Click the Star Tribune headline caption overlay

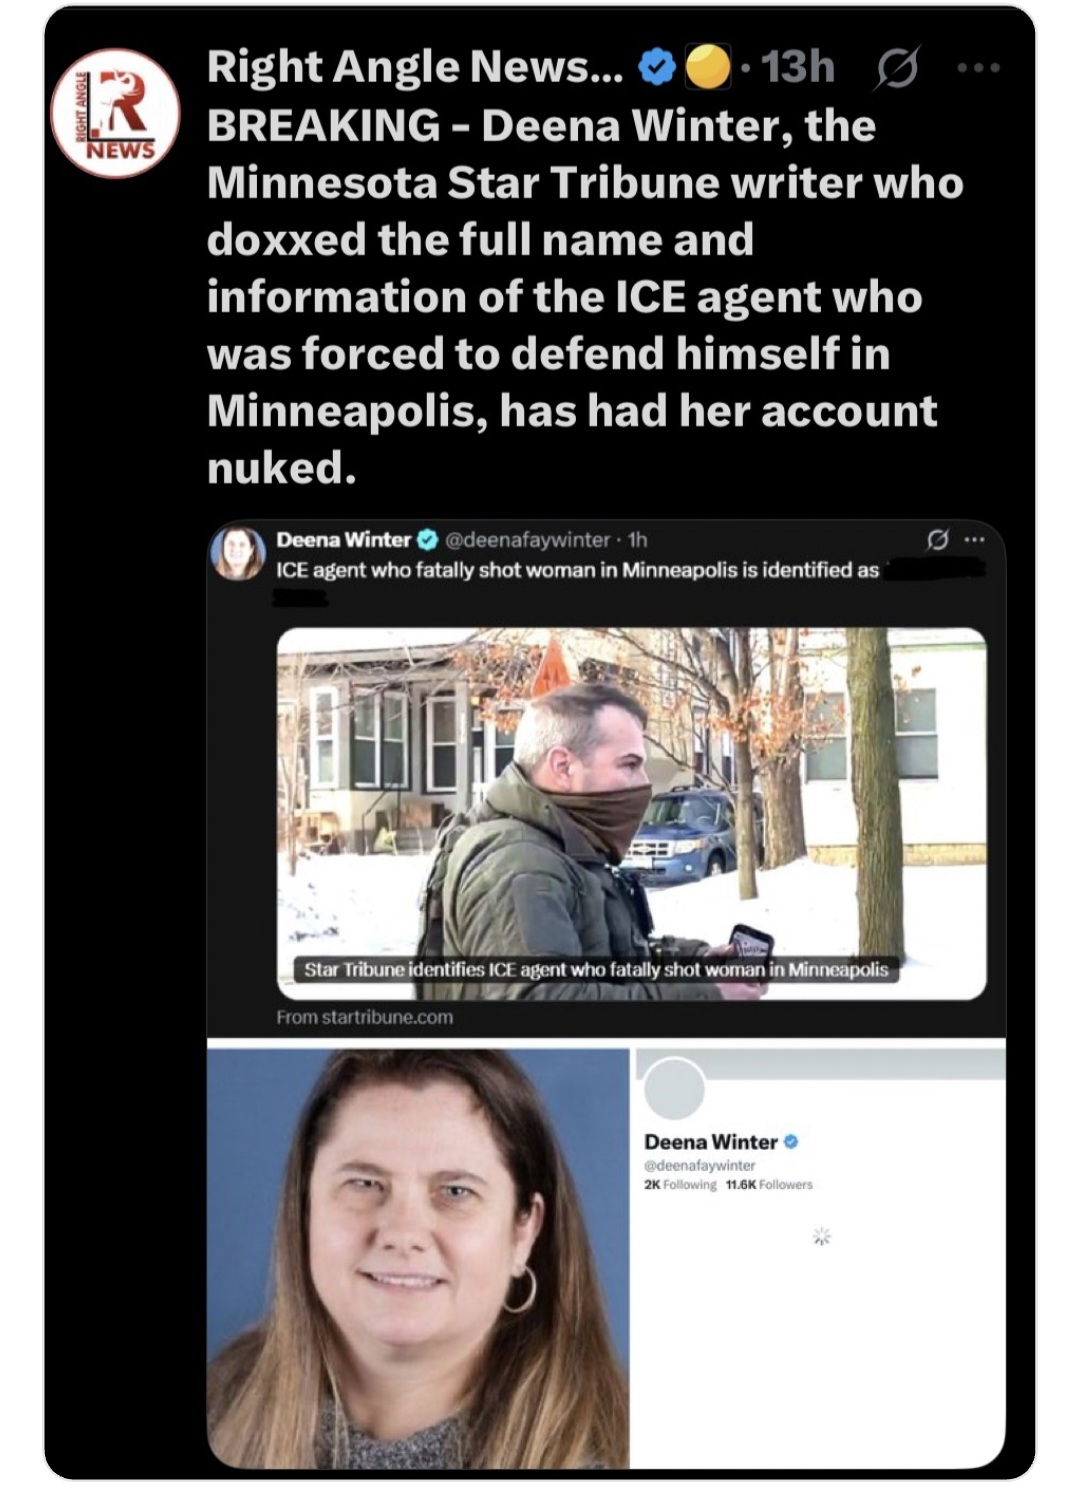coord(596,969)
